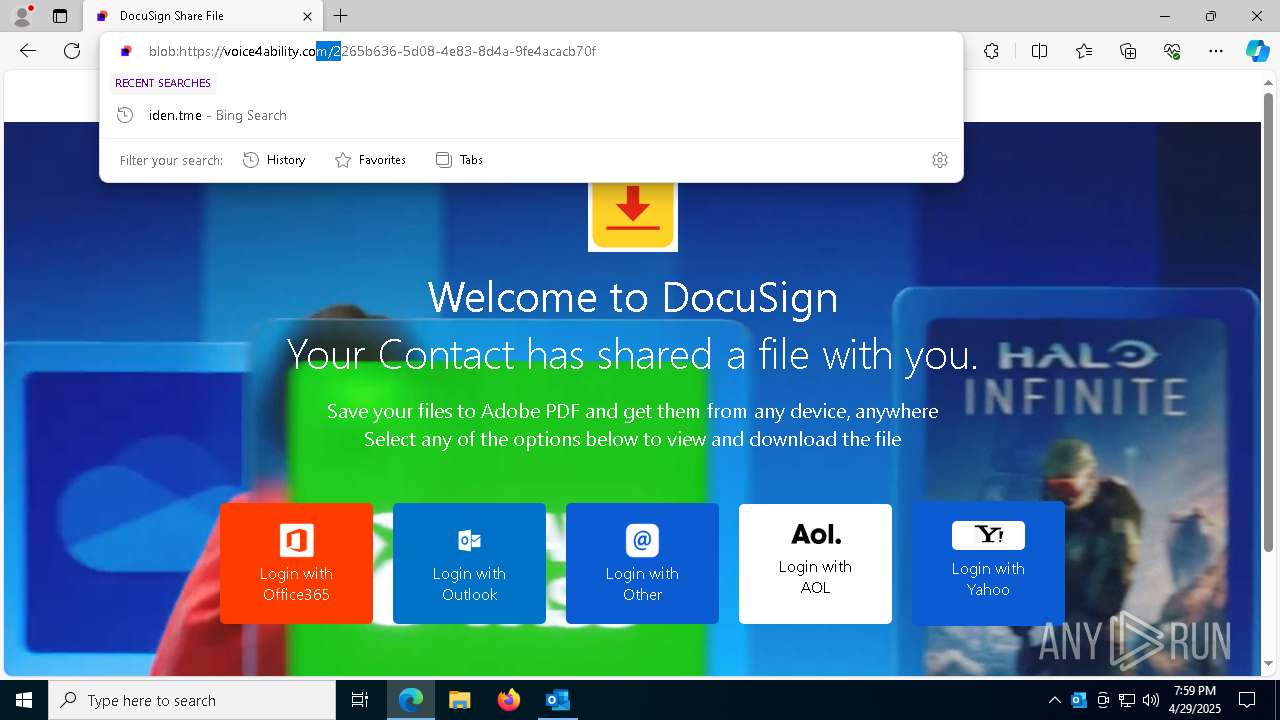Toggle Split screen view

(x=1039, y=51)
